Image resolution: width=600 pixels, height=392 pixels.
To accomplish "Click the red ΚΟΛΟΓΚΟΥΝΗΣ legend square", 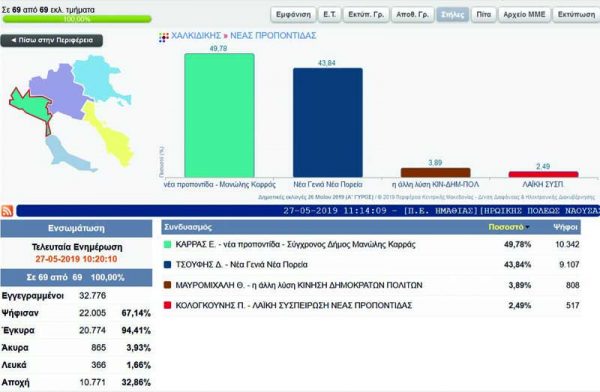I will (x=167, y=305).
